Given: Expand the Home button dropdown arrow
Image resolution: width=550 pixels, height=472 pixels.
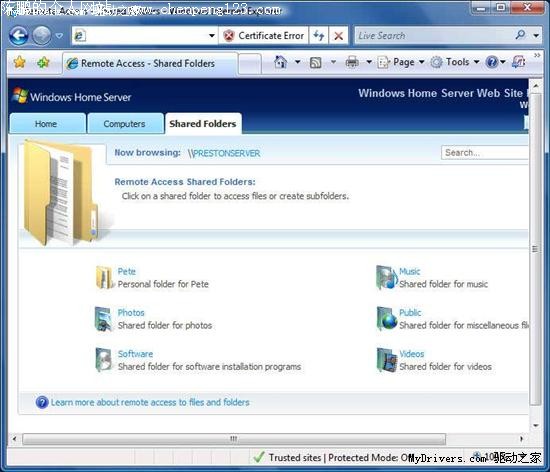Looking at the screenshot, I should (298, 62).
